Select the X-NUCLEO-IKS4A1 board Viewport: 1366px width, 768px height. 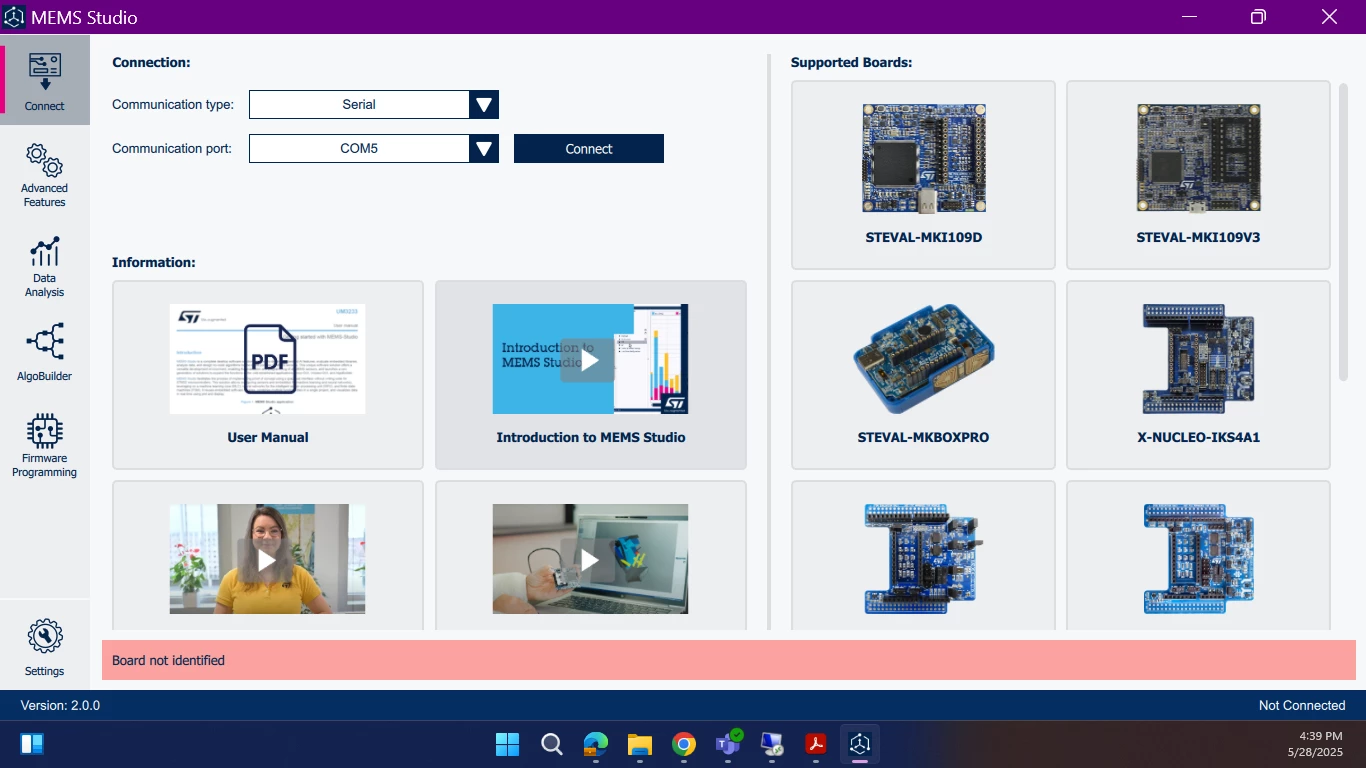[x=1198, y=375]
